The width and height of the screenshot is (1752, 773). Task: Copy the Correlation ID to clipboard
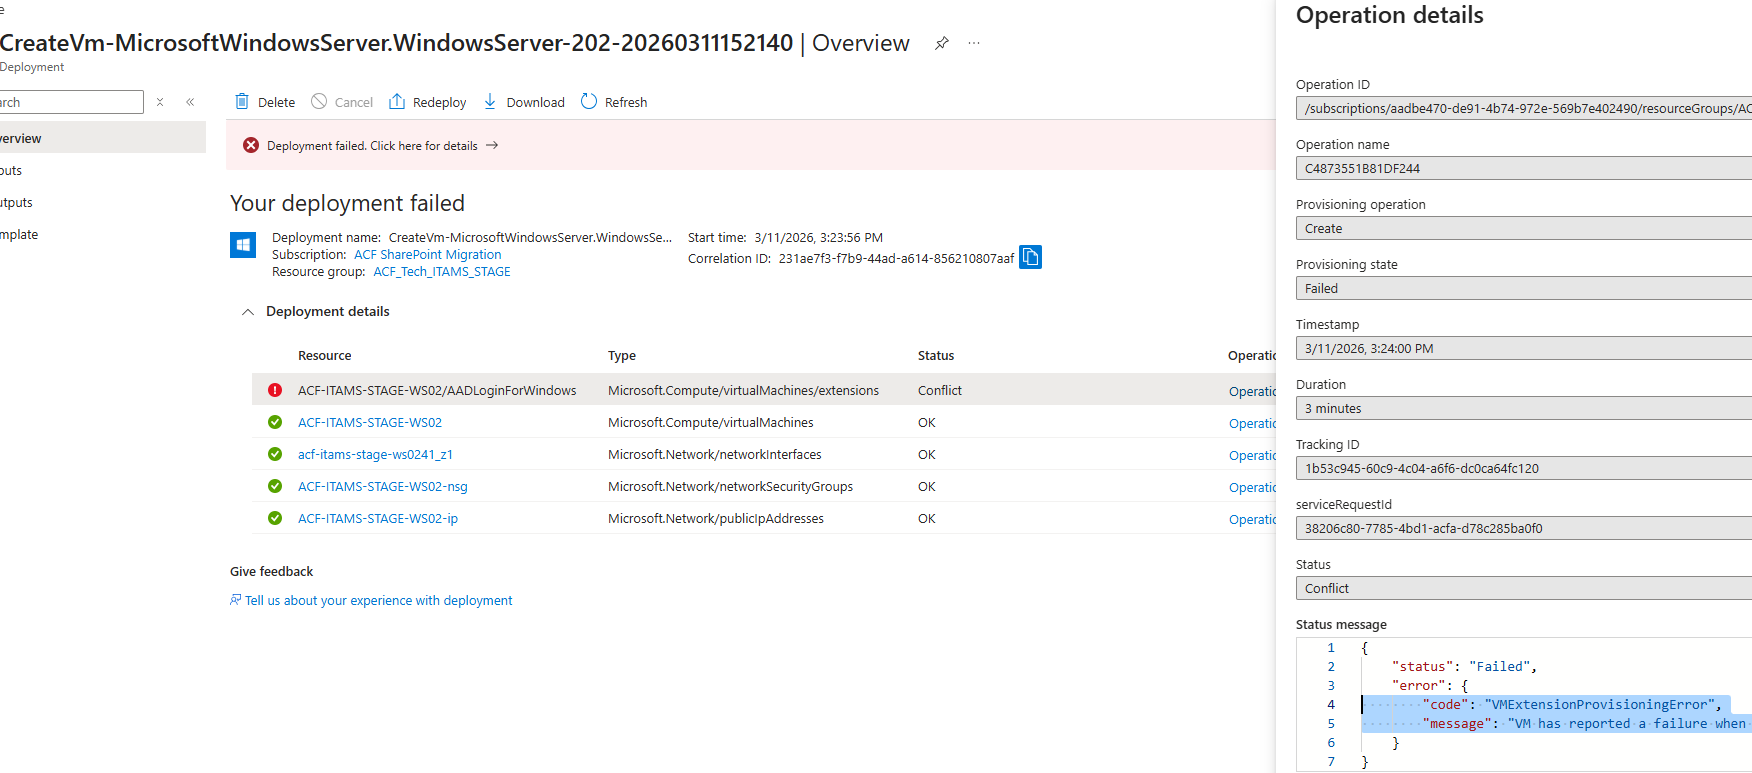(1030, 257)
